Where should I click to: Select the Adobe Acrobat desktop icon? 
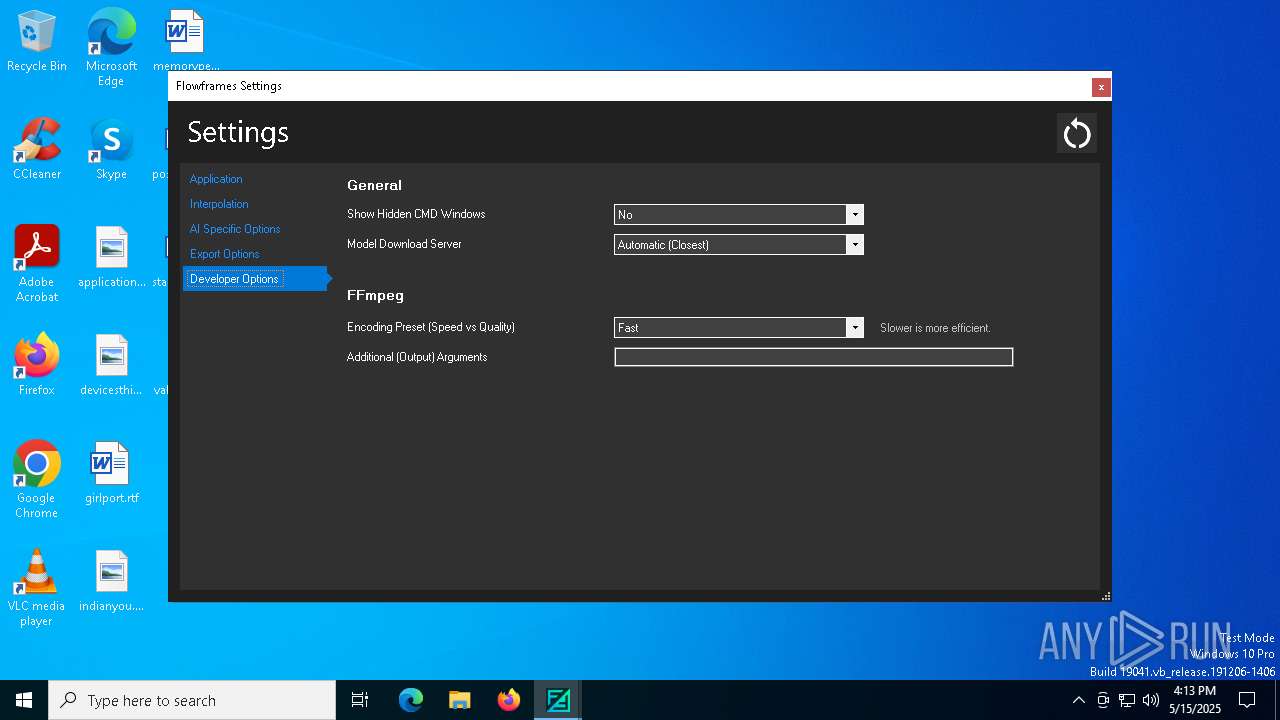(37, 264)
